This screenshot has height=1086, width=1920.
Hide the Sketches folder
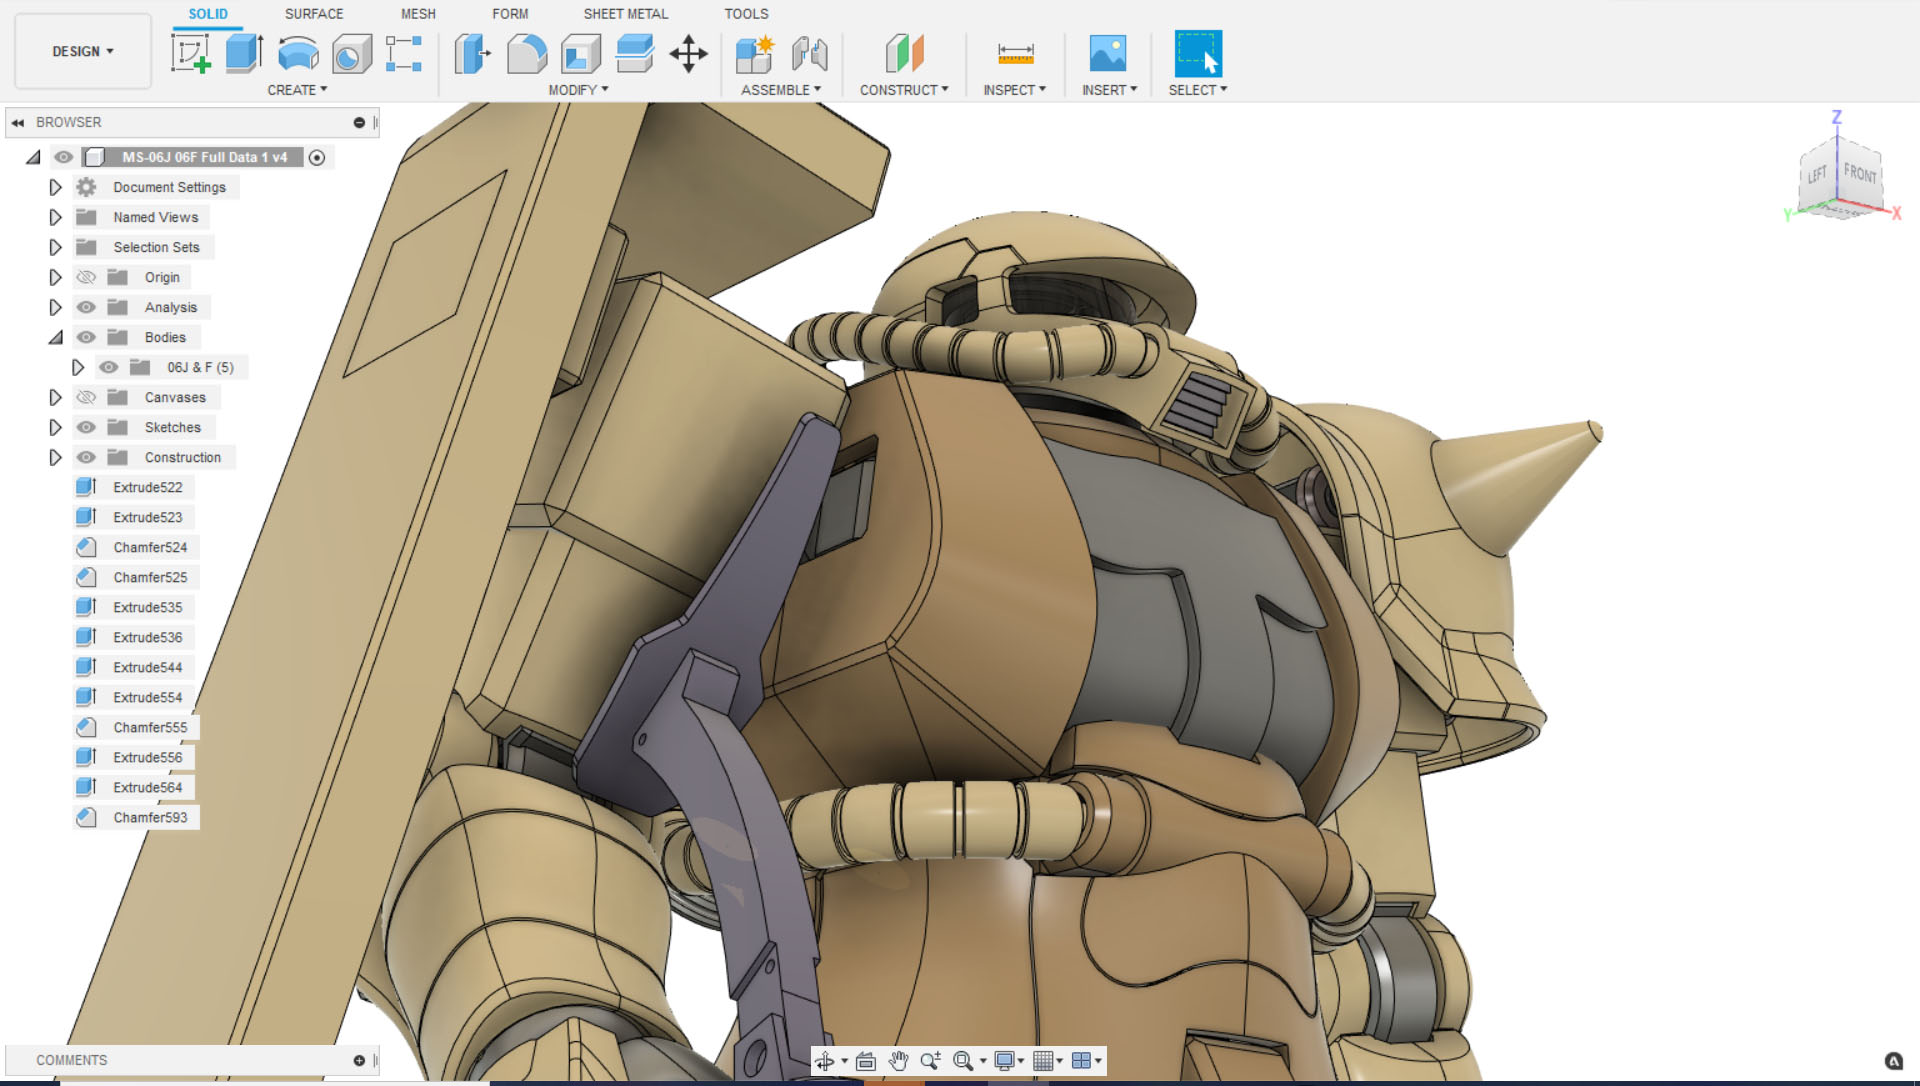pos(85,427)
